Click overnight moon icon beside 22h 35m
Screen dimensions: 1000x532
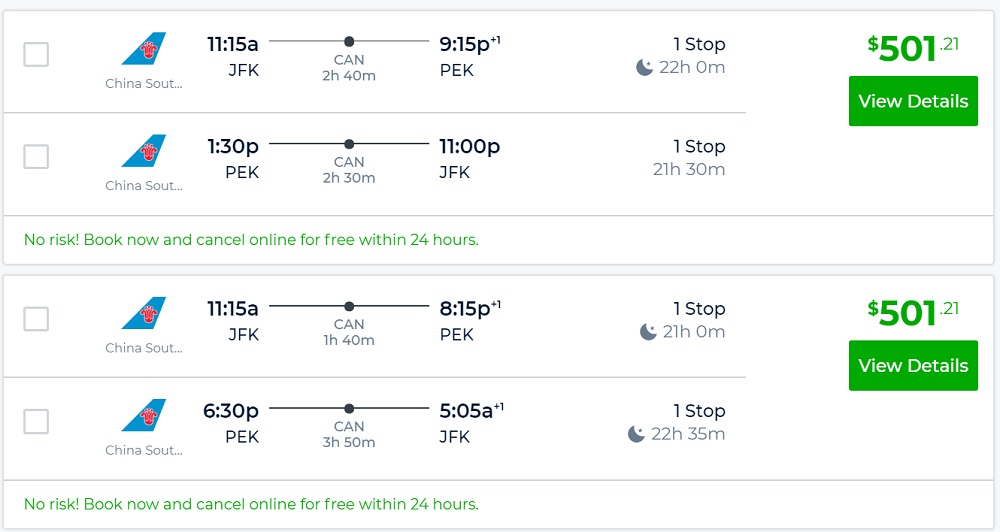point(636,434)
